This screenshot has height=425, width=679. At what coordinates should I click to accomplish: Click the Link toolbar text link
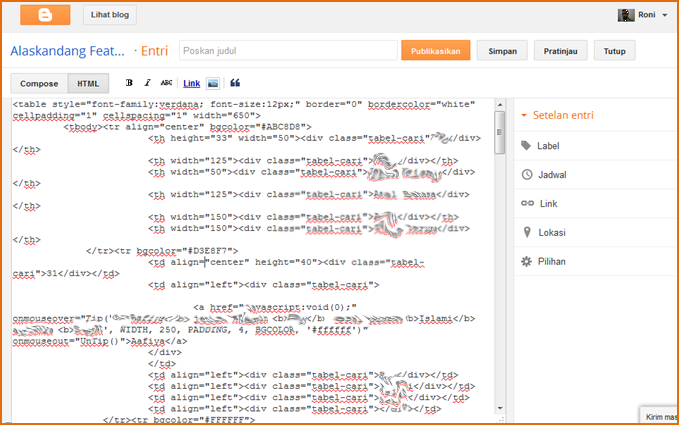click(191, 83)
